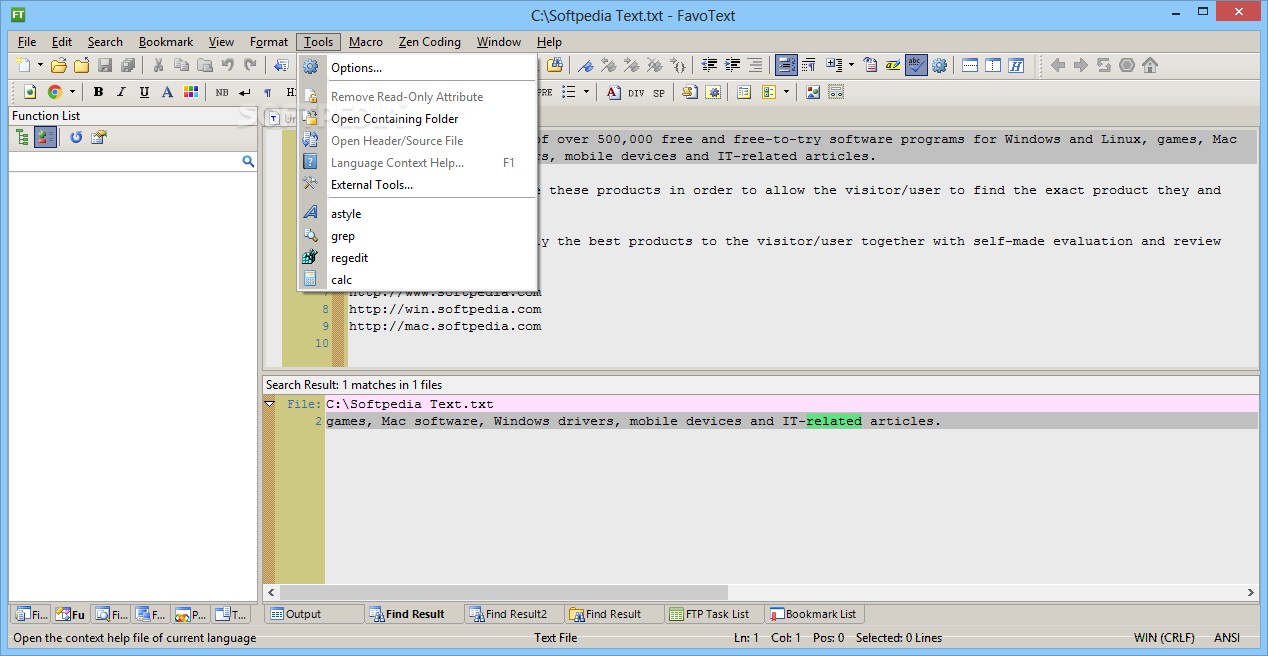Click the Redo arrow icon
1268x656 pixels.
coord(250,66)
